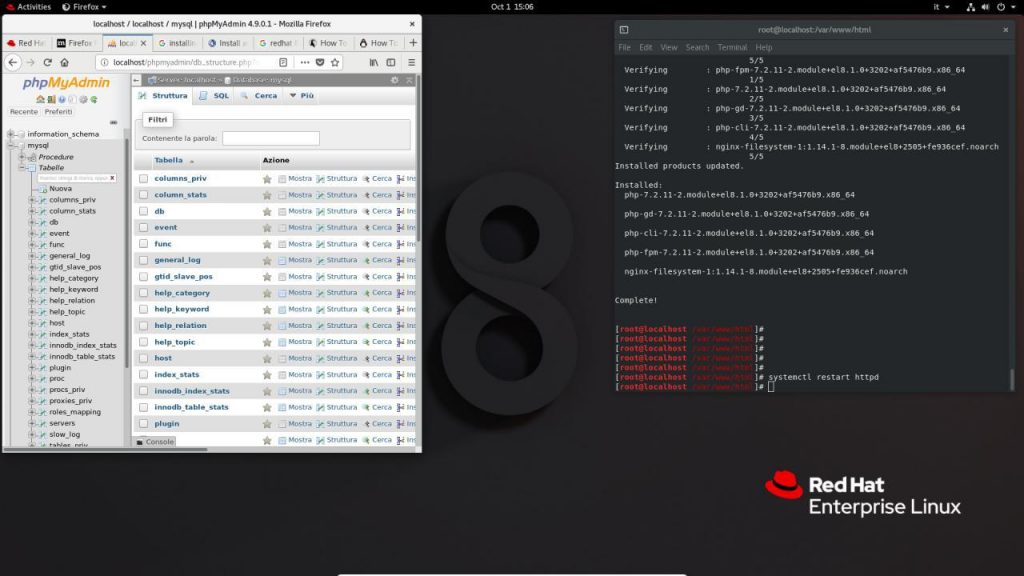The height and width of the screenshot is (576, 1024).
Task: Expand Procedure node under mysql
Action: click(x=22, y=157)
